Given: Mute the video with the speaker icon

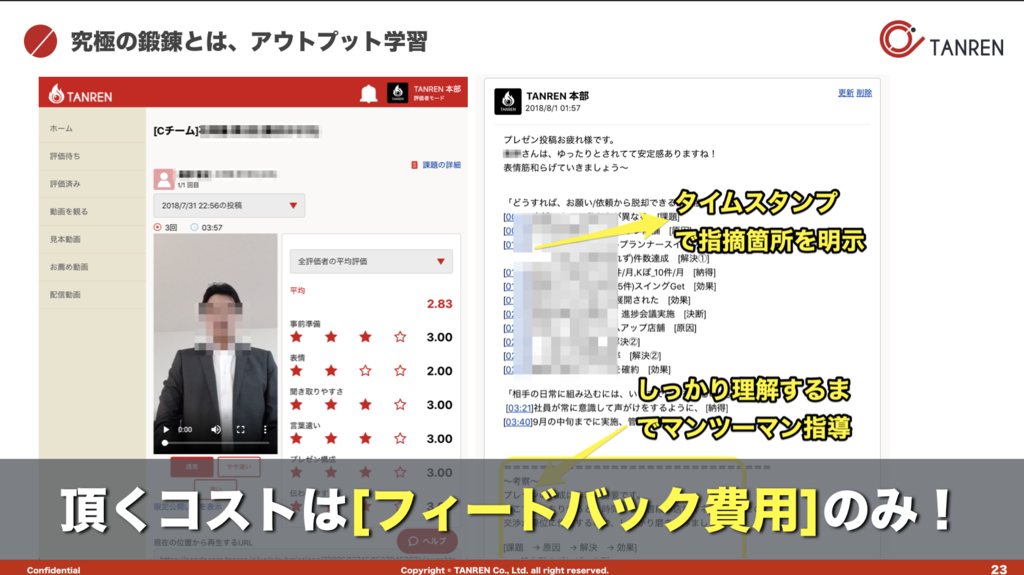Looking at the screenshot, I should click(216, 429).
